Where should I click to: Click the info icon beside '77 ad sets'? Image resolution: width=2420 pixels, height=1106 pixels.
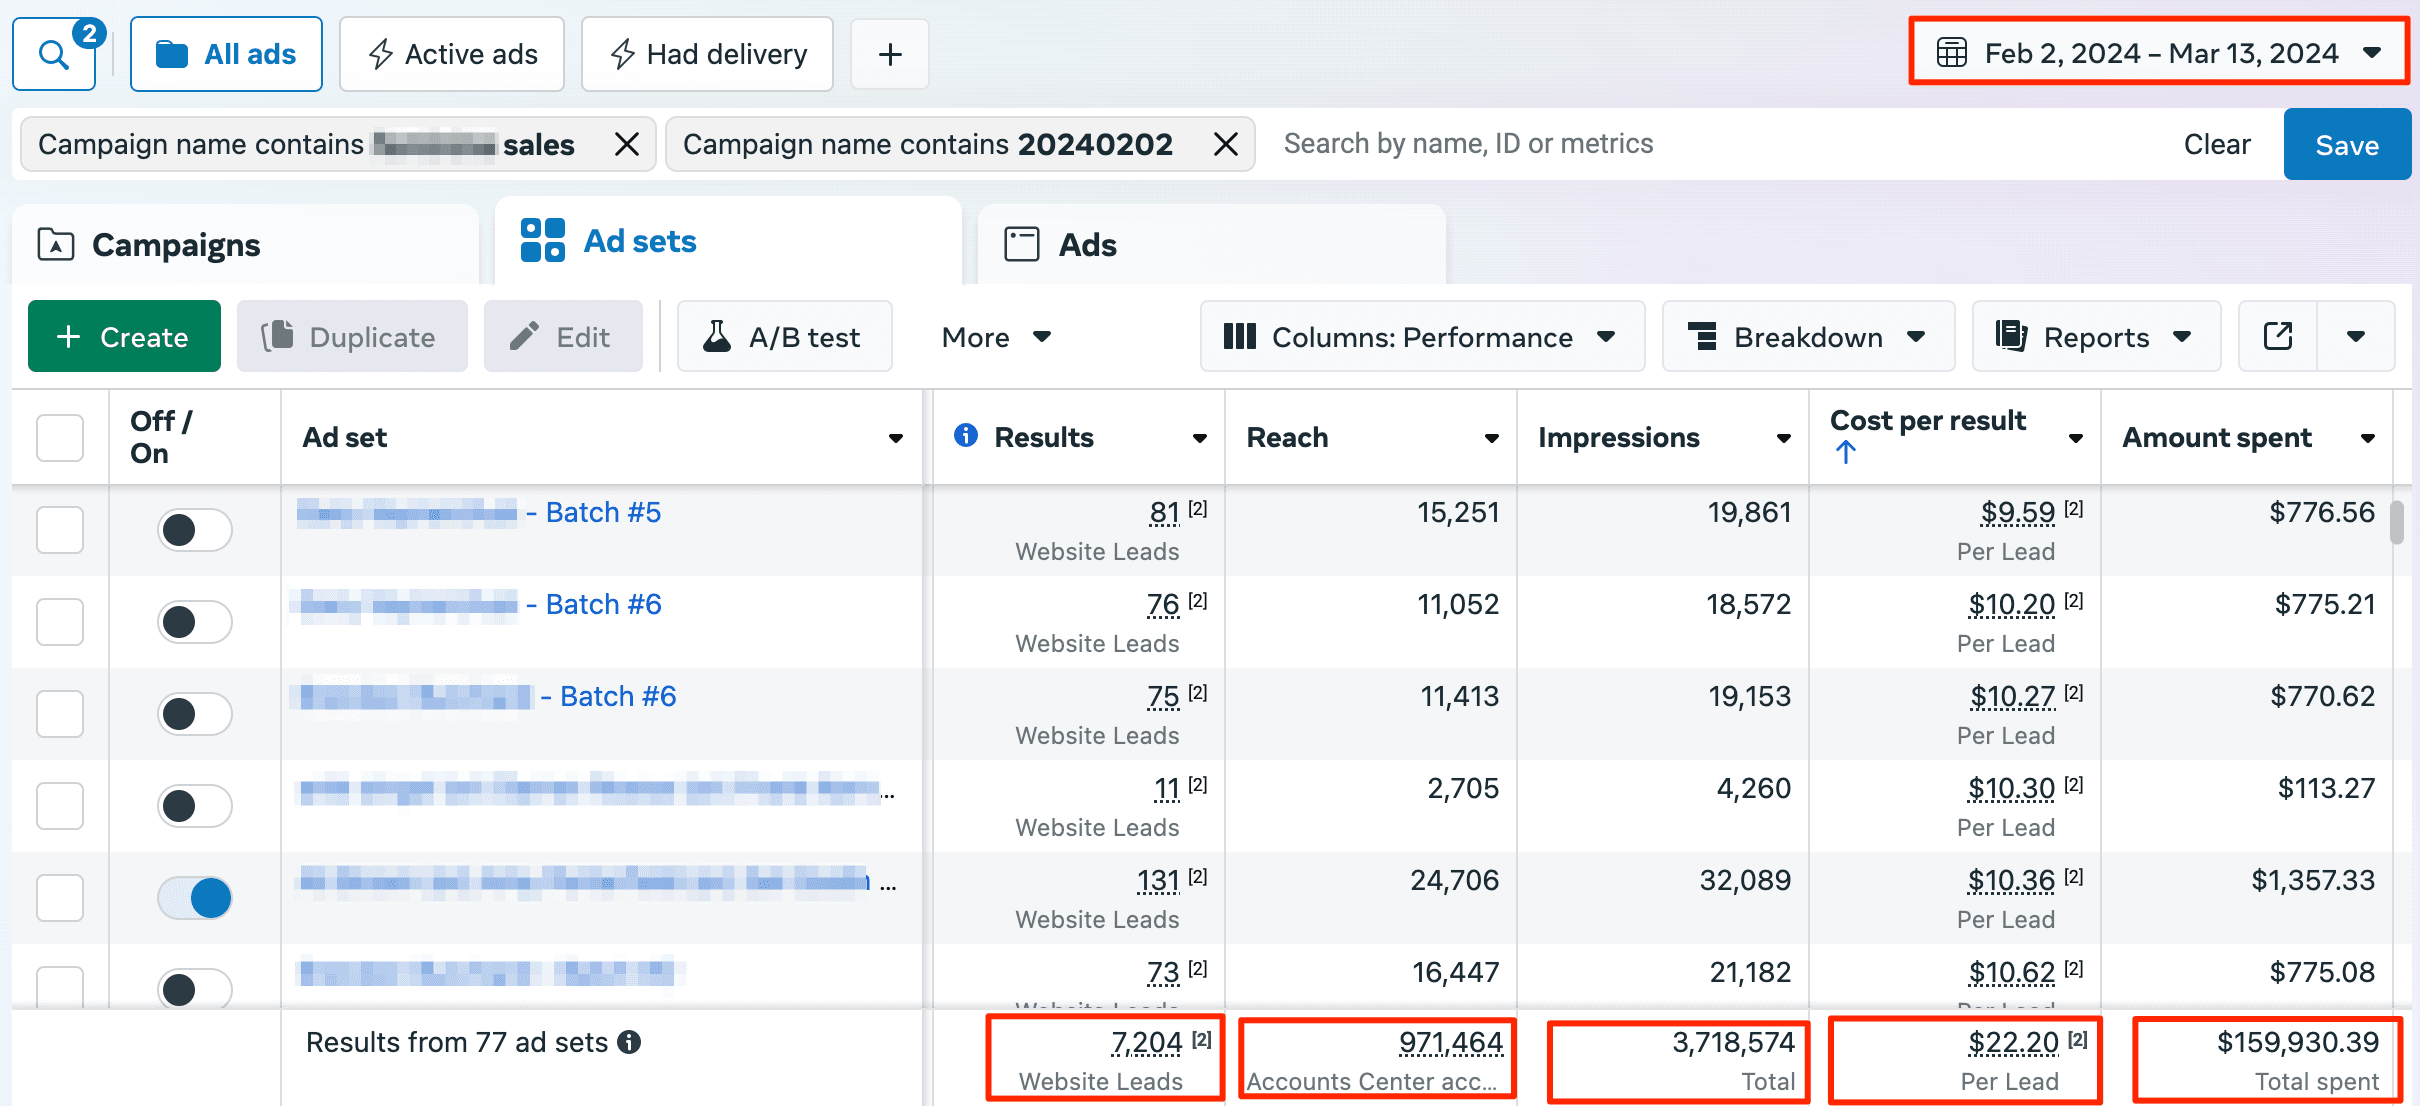click(x=629, y=1042)
